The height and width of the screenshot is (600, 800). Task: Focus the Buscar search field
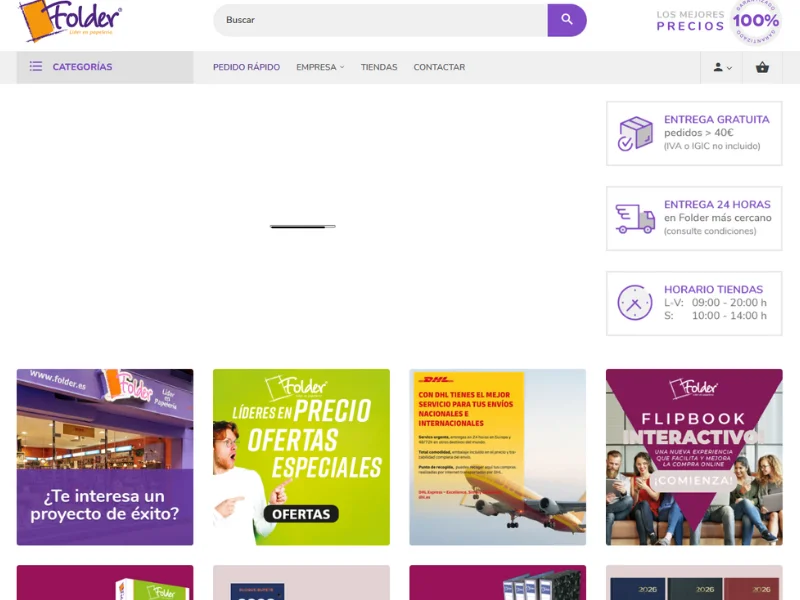380,20
